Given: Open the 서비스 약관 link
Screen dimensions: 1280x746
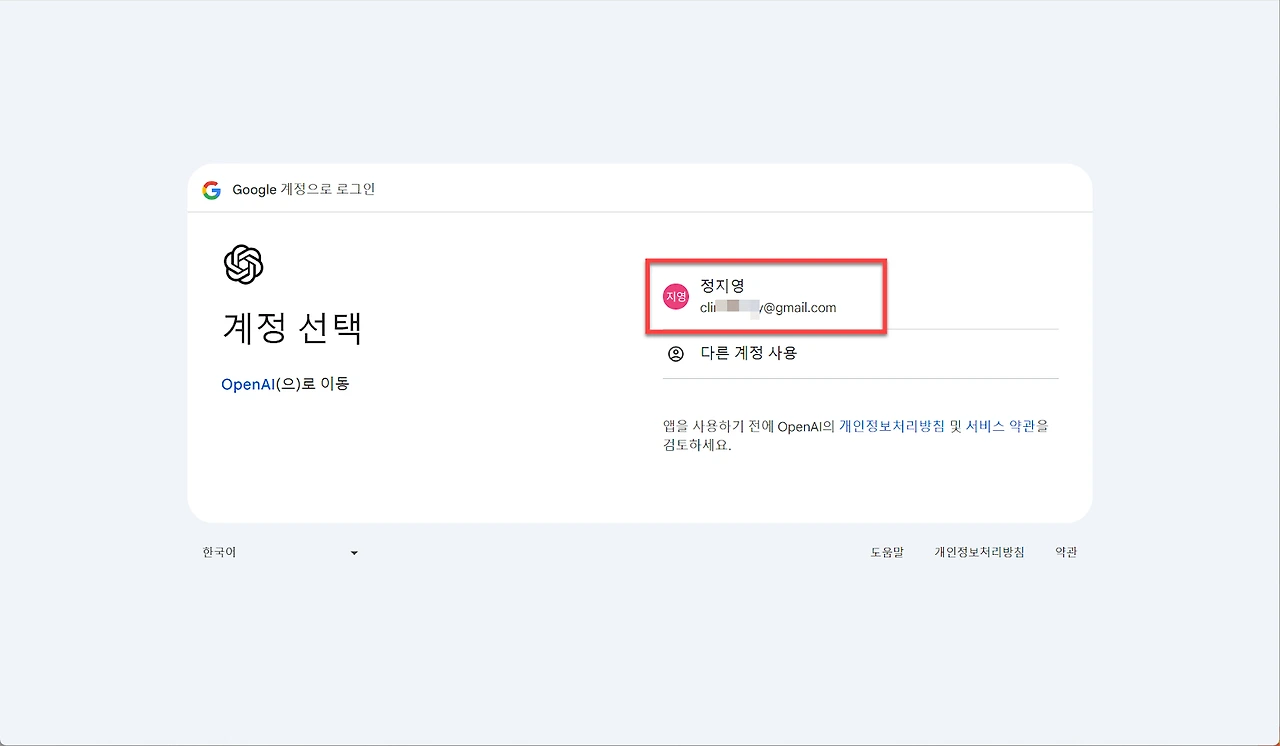Looking at the screenshot, I should coord(1000,426).
